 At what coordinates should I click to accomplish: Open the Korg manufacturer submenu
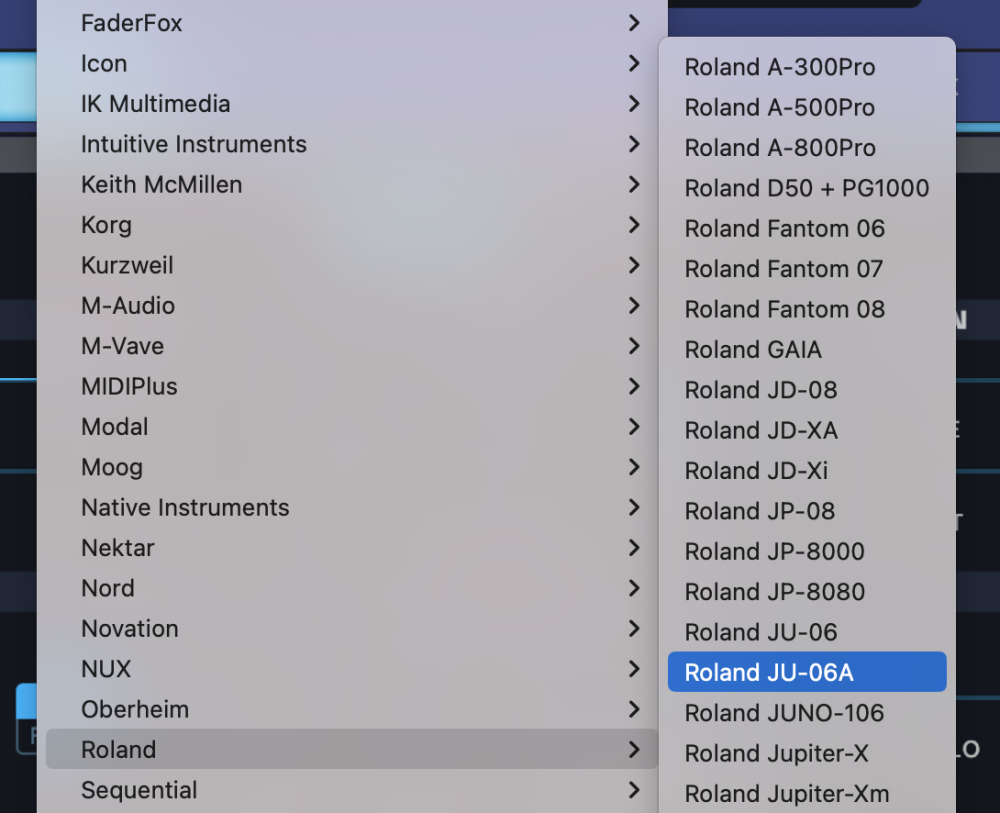(106, 225)
